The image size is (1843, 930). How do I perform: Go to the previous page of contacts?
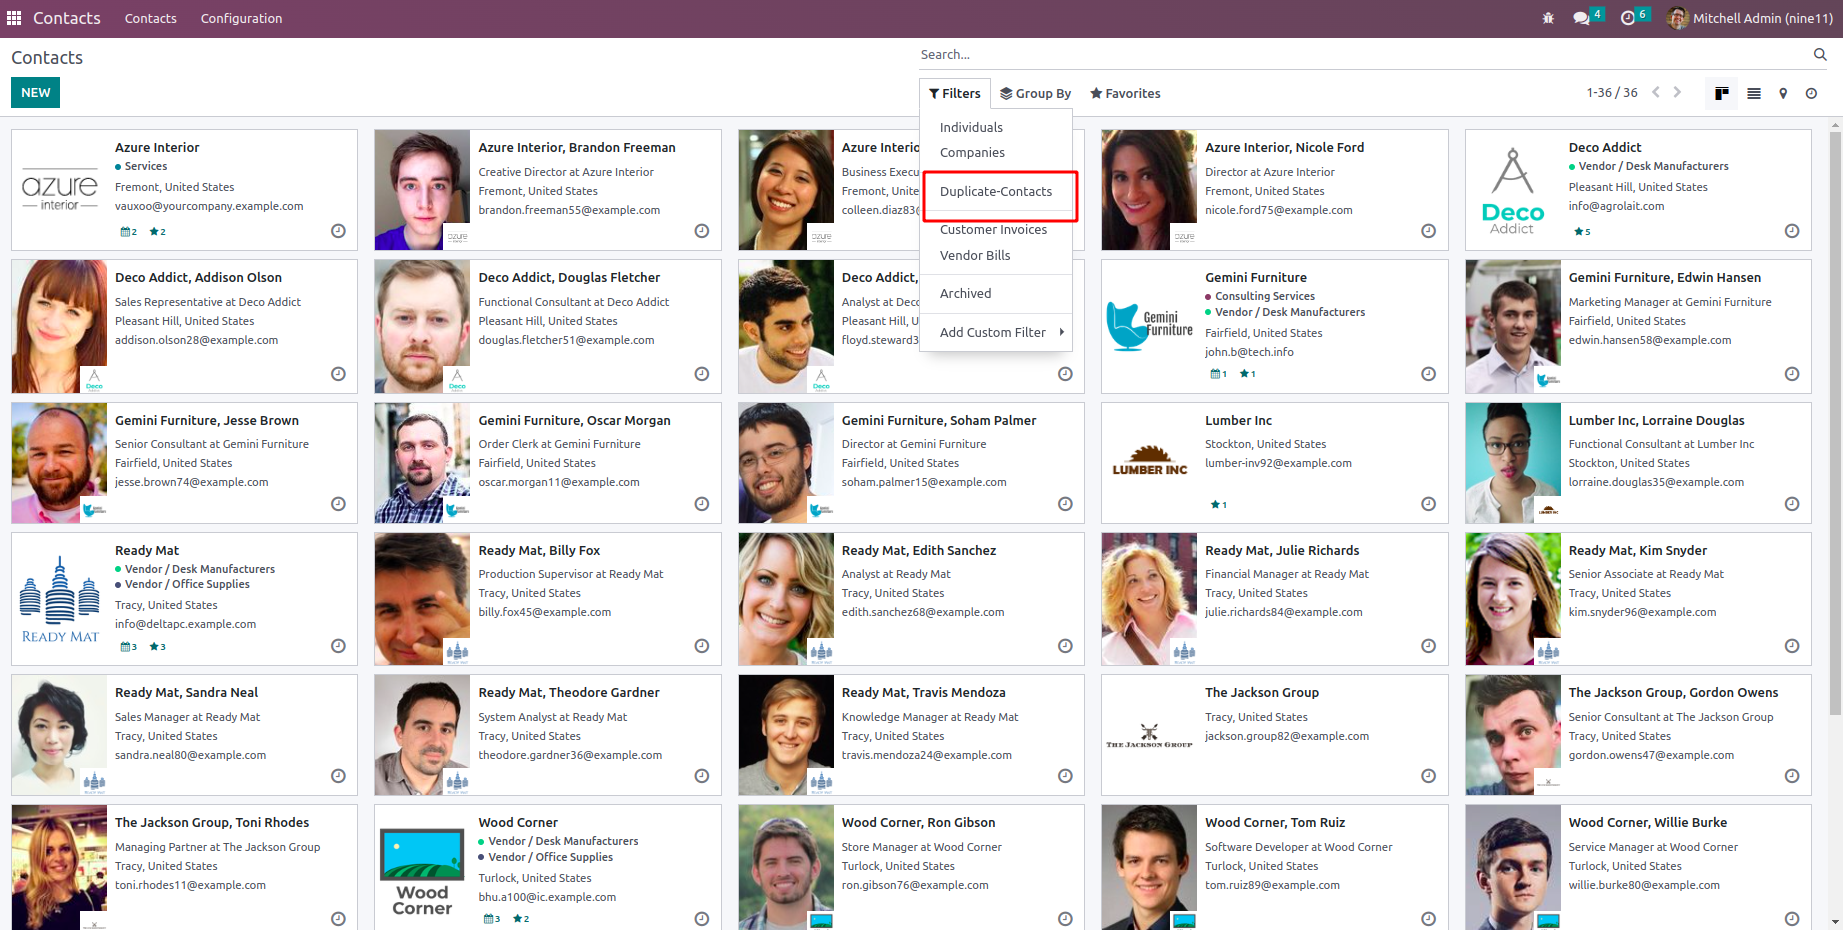pyautogui.click(x=1656, y=92)
